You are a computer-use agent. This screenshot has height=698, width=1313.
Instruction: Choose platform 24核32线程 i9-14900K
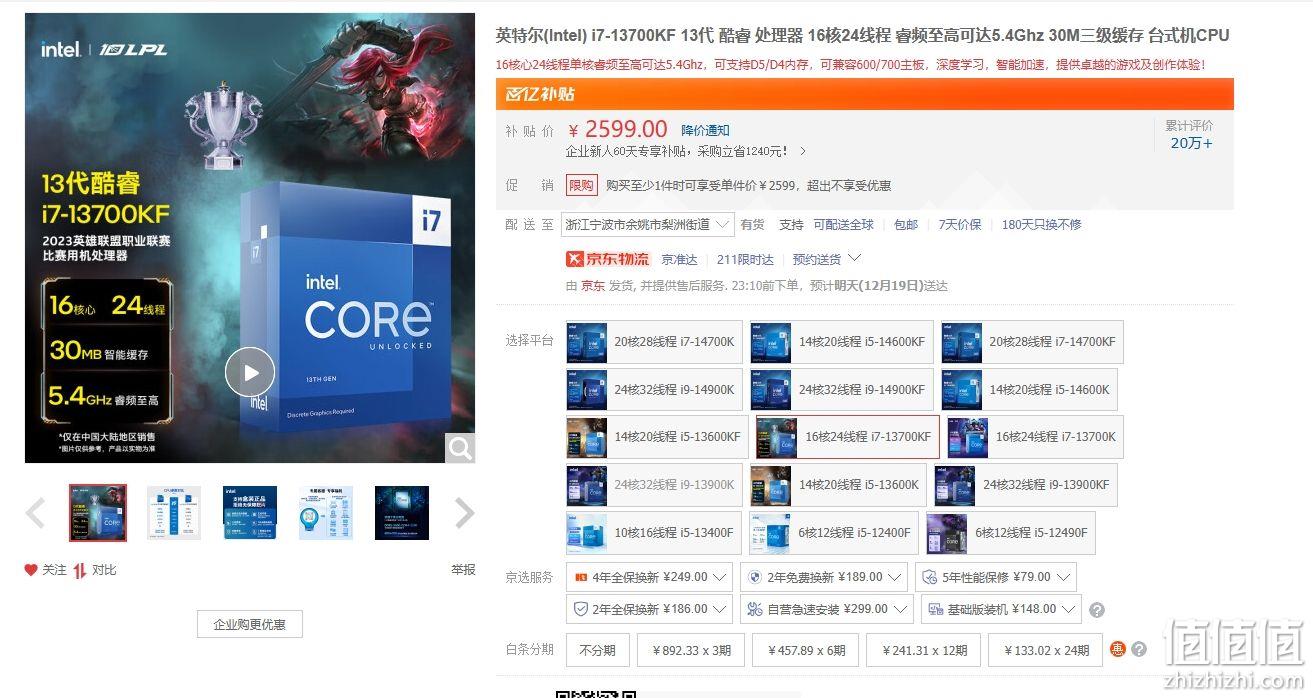pos(654,390)
